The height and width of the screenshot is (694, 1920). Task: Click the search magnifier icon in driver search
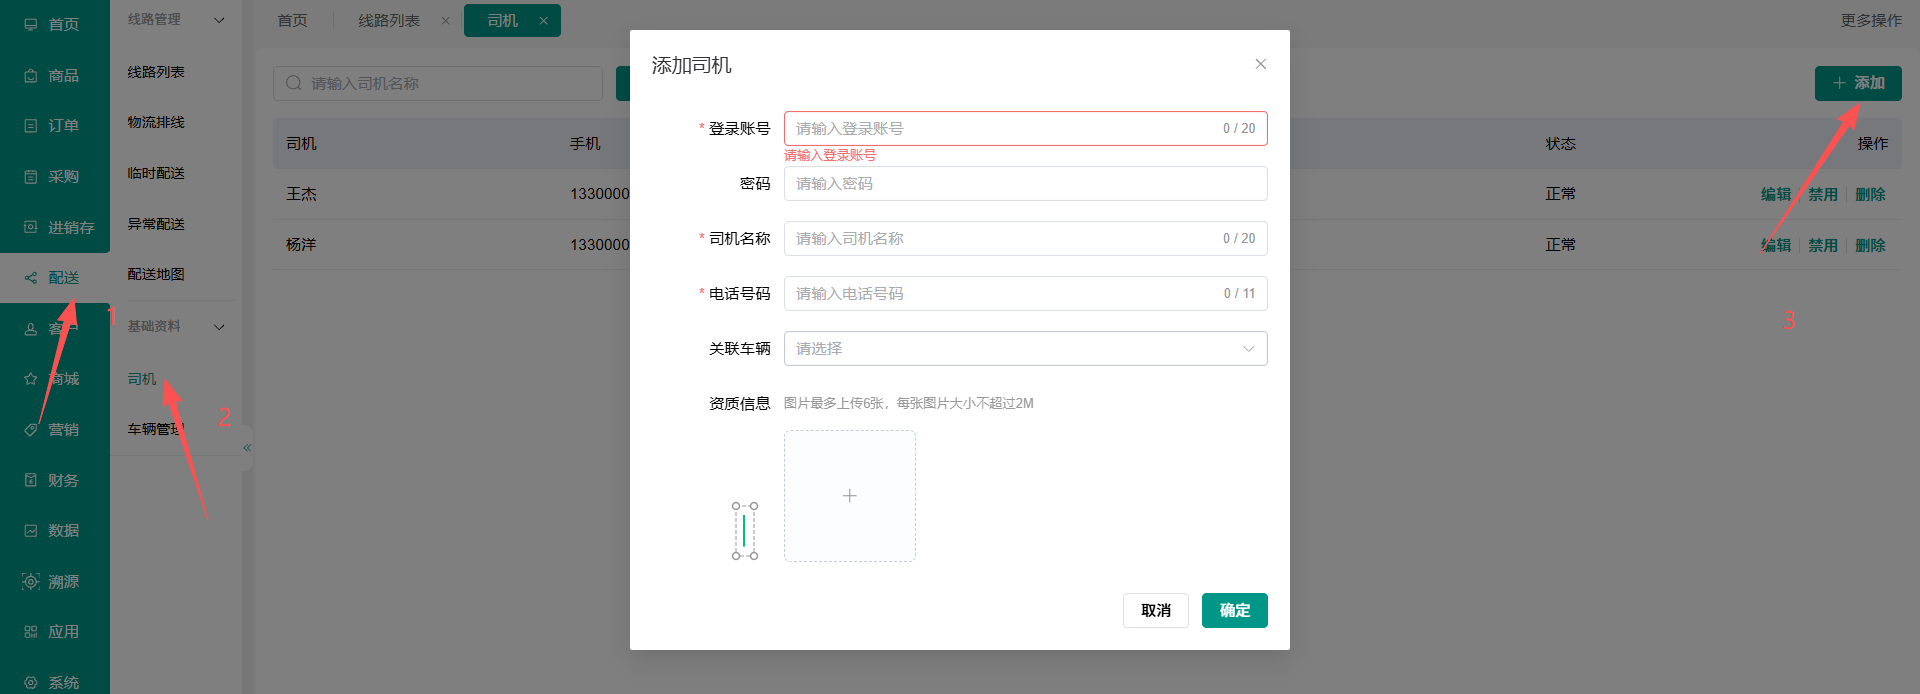click(x=294, y=83)
